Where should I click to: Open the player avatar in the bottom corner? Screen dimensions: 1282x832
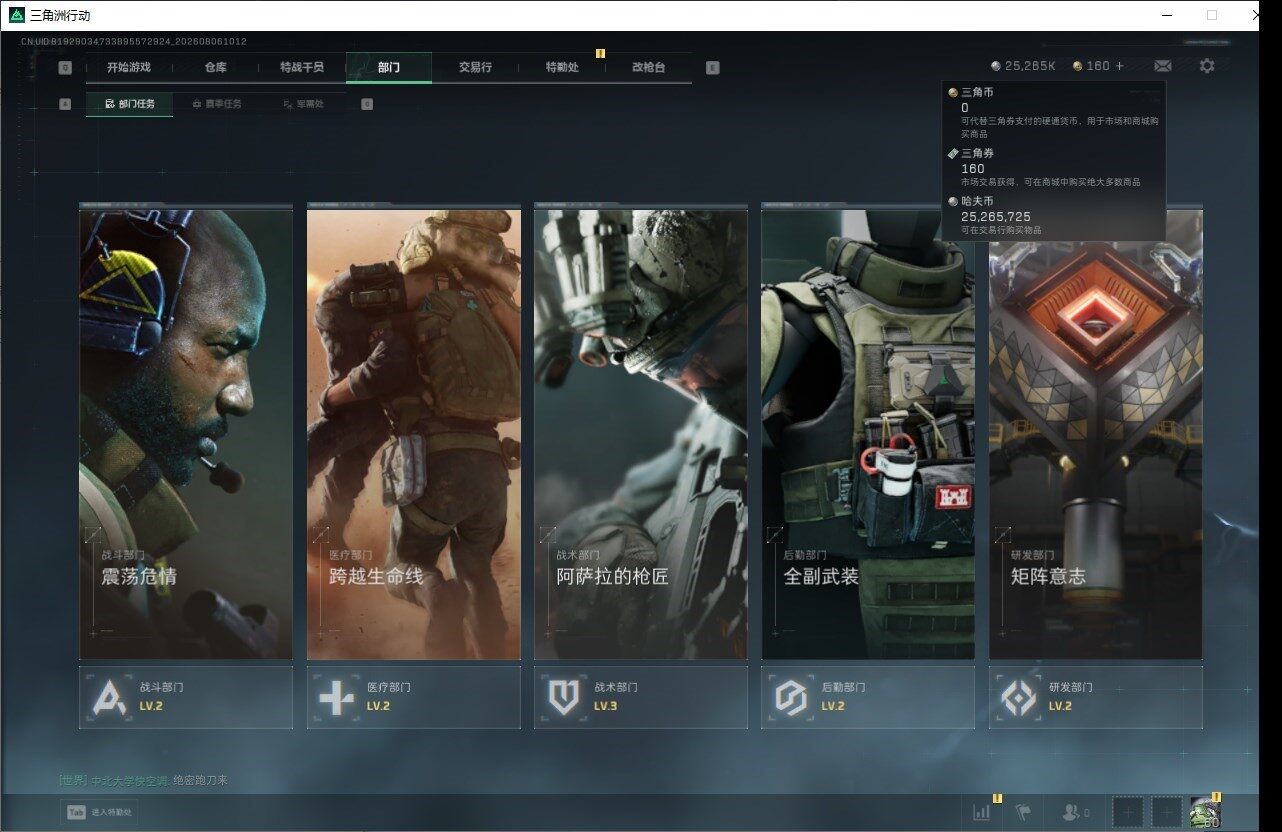(x=1205, y=813)
